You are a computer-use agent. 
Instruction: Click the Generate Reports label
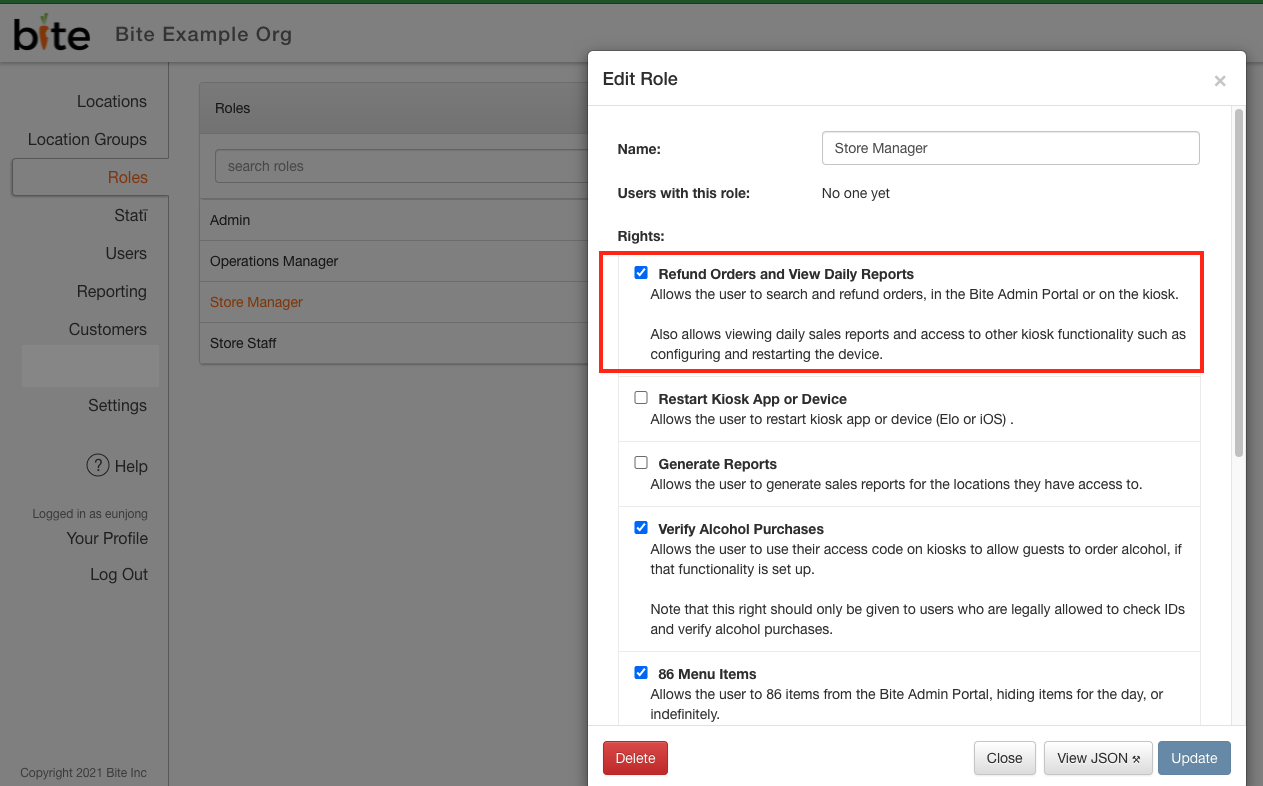click(x=717, y=464)
